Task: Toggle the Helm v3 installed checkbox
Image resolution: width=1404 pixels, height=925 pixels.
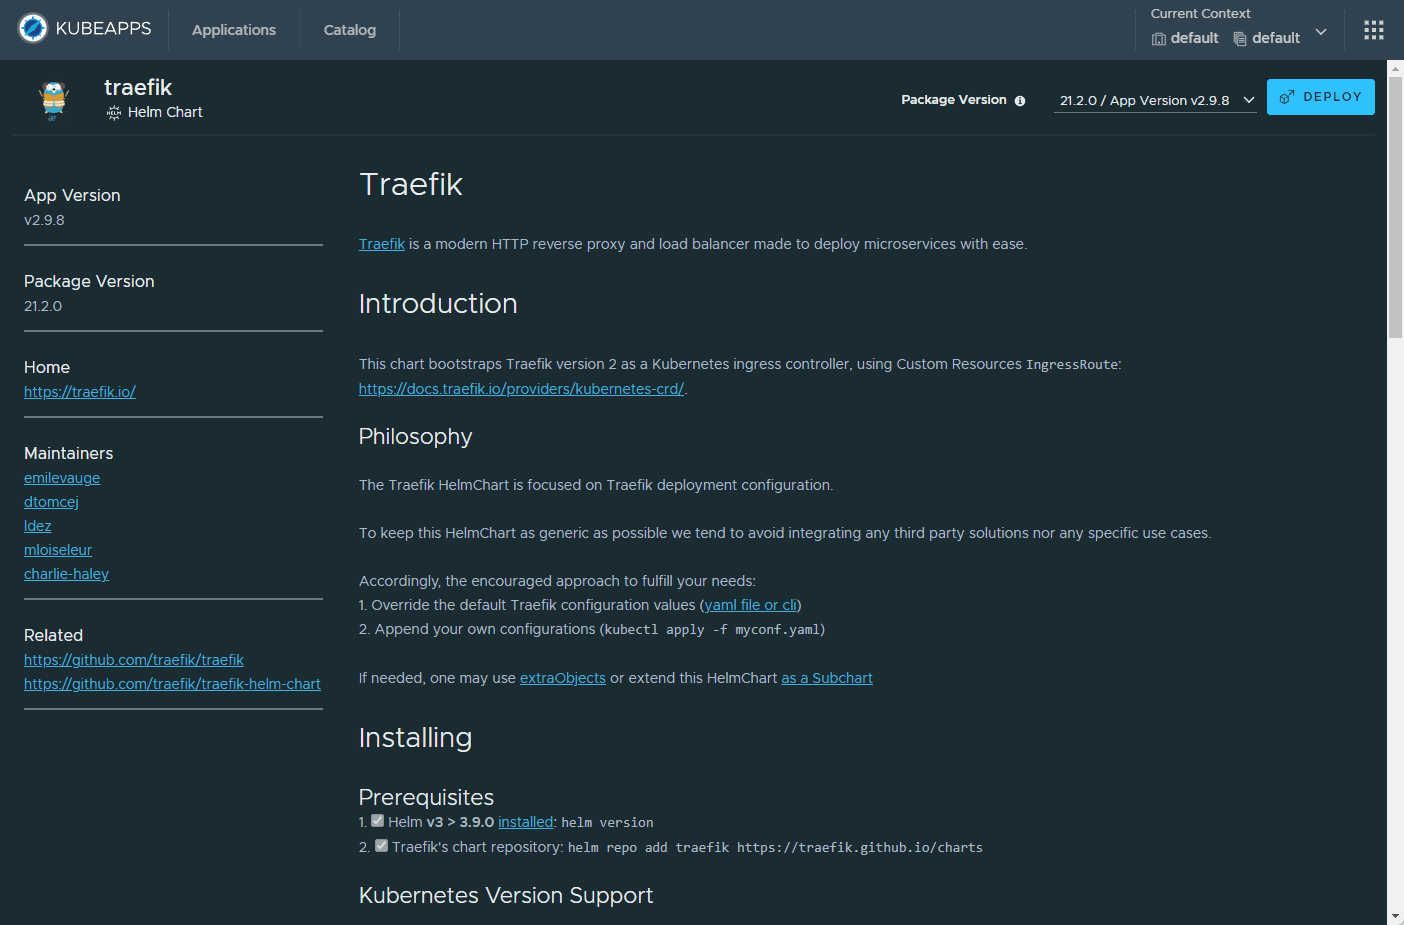Action: pyautogui.click(x=377, y=821)
